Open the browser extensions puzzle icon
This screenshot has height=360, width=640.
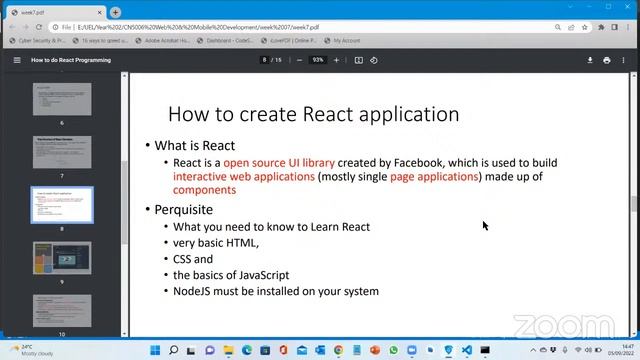pos(601,27)
